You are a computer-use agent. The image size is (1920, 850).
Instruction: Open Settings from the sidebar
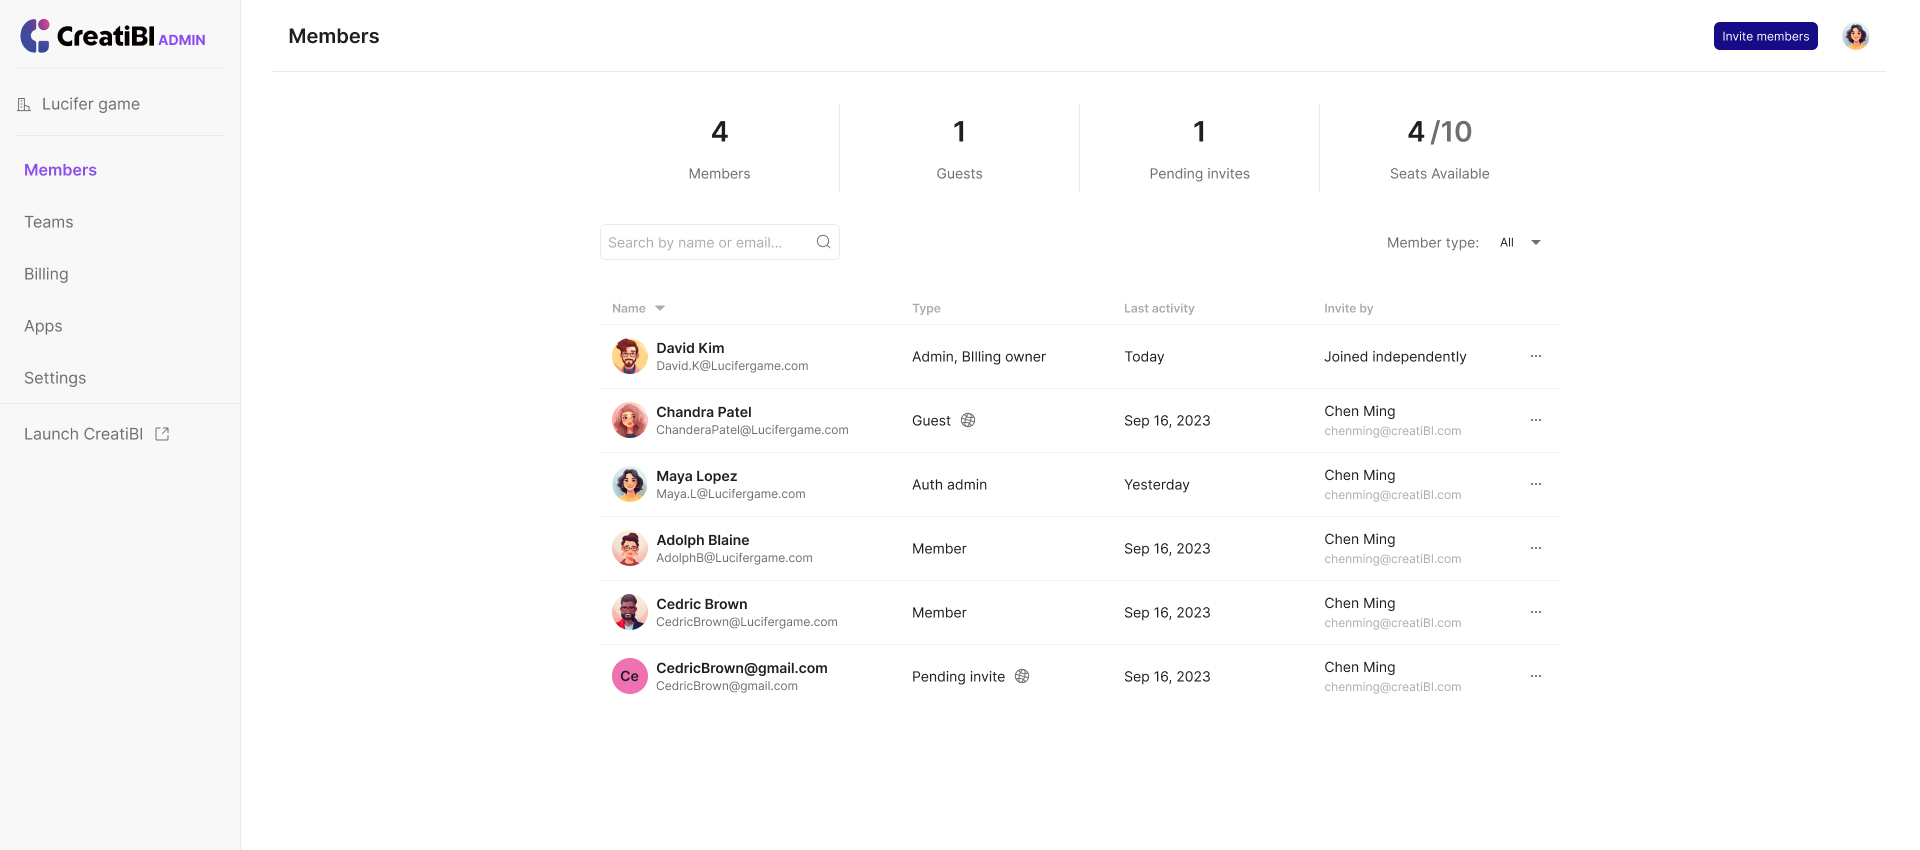point(55,378)
